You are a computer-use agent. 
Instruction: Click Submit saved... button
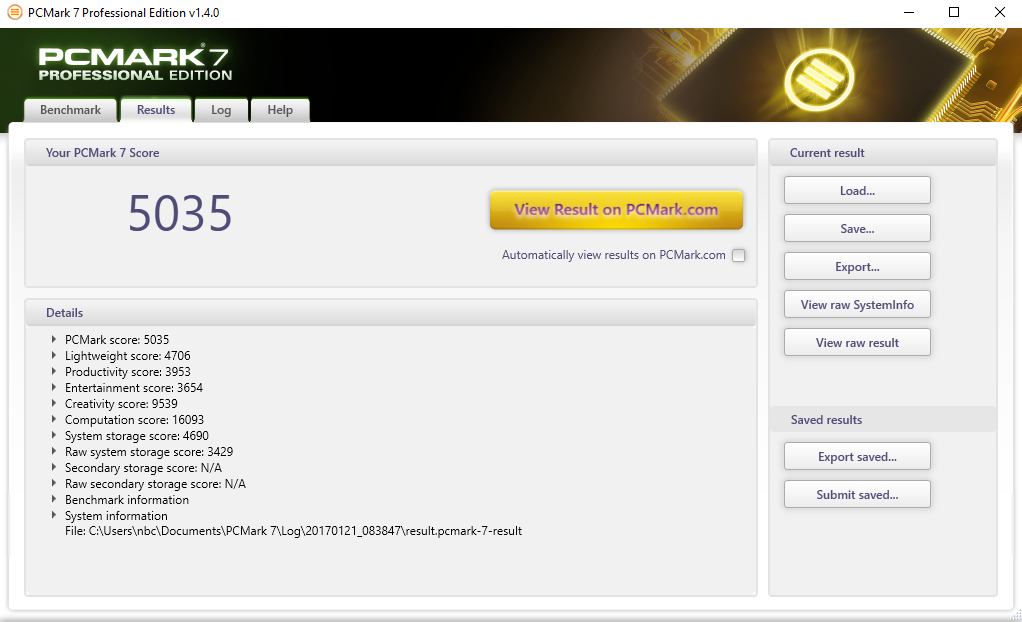pyautogui.click(x=857, y=494)
